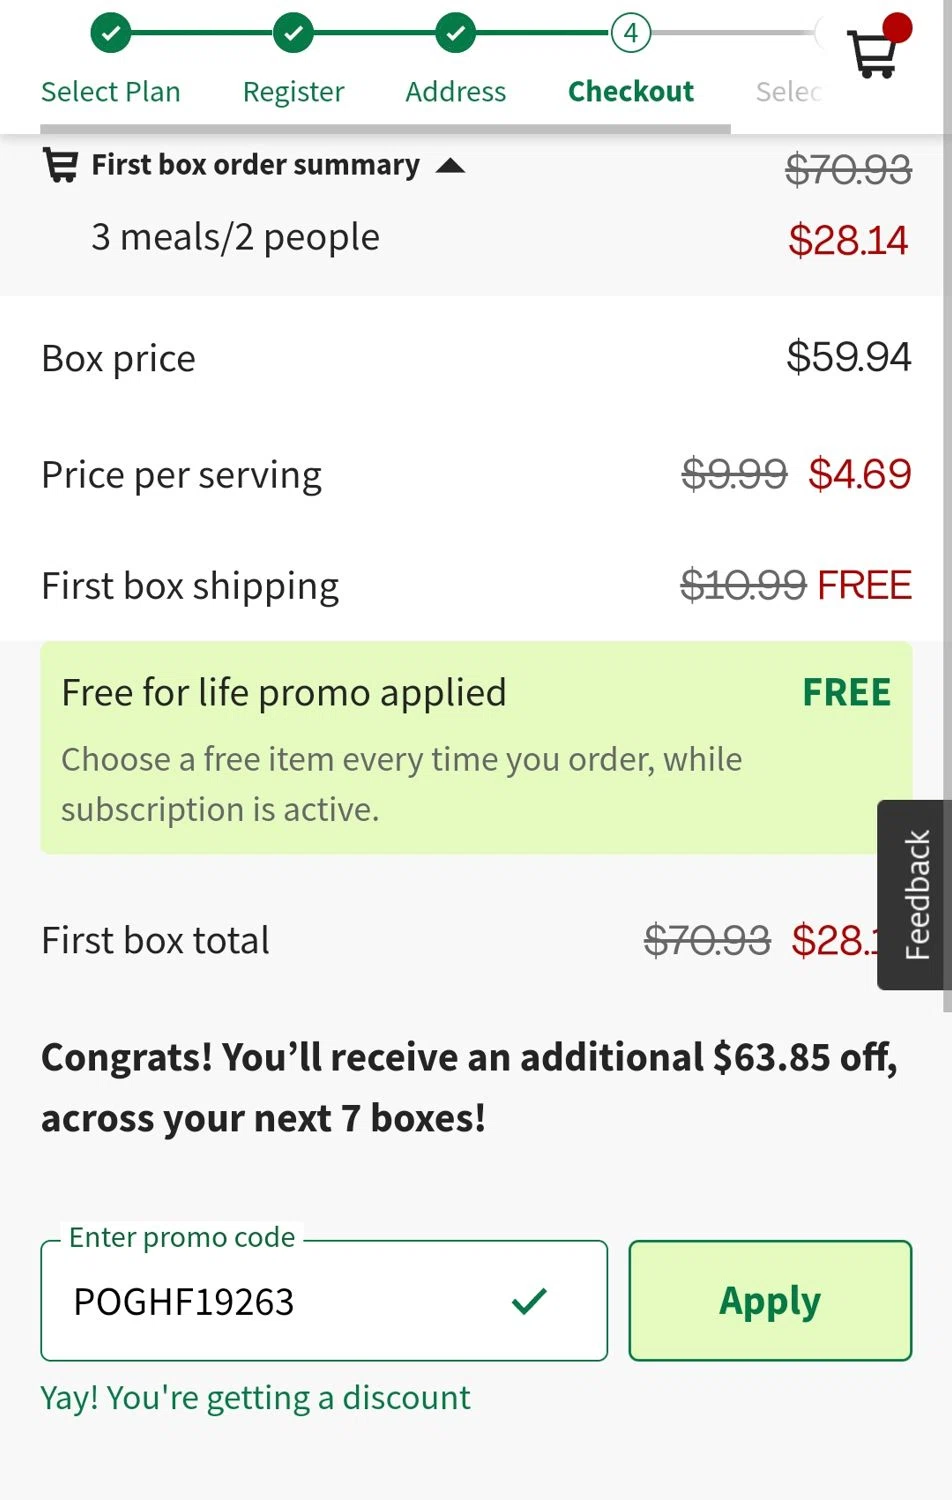Return to the Address step

[x=455, y=92]
